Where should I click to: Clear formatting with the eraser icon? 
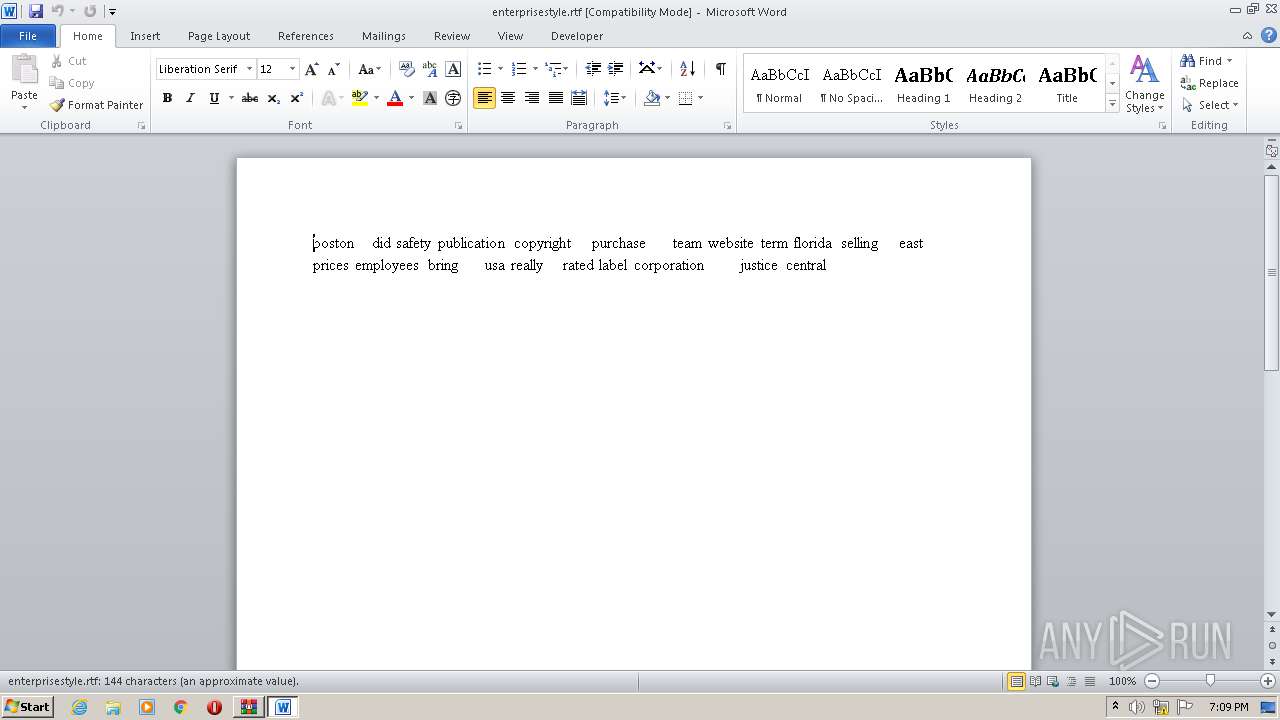click(x=407, y=69)
